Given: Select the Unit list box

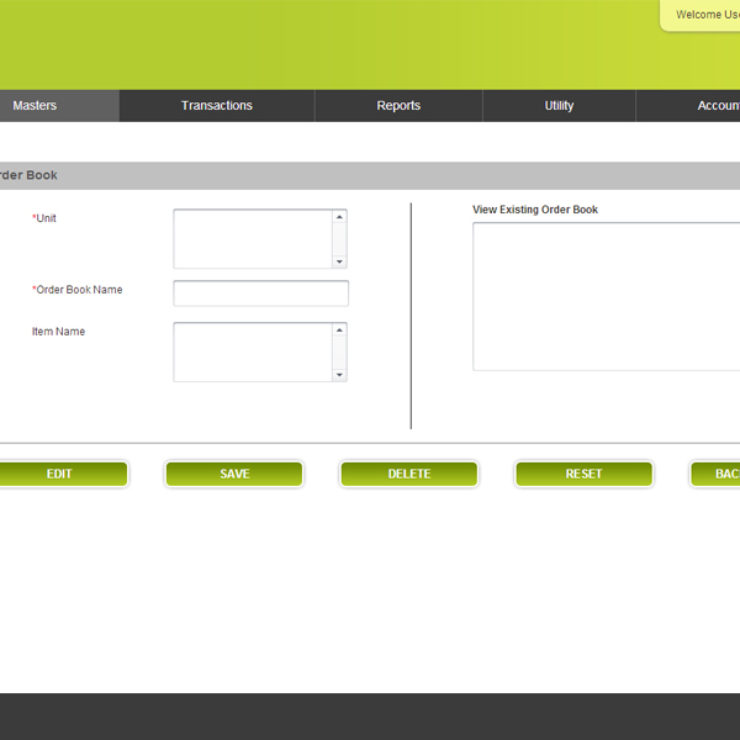Looking at the screenshot, I should (253, 239).
